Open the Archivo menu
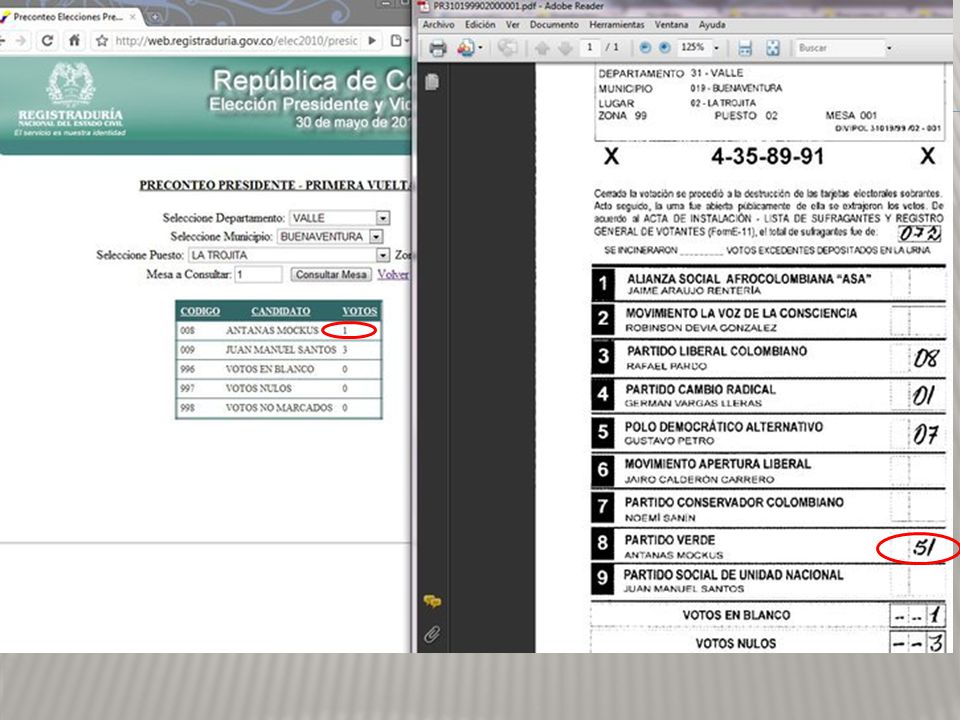The width and height of the screenshot is (960, 720). [438, 24]
